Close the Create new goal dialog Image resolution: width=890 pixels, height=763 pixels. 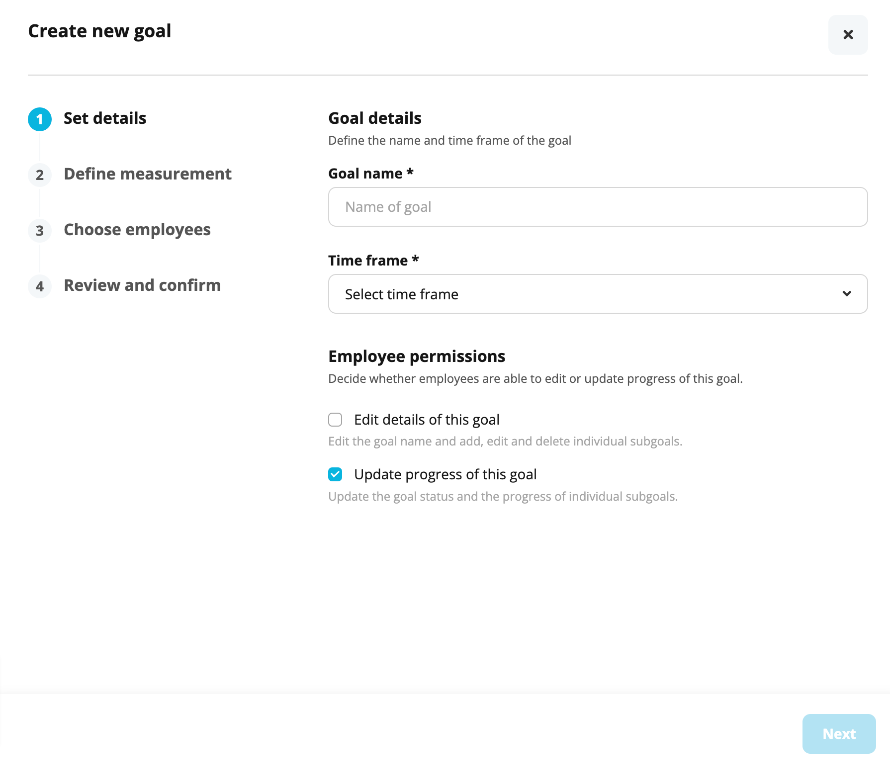[x=847, y=35]
